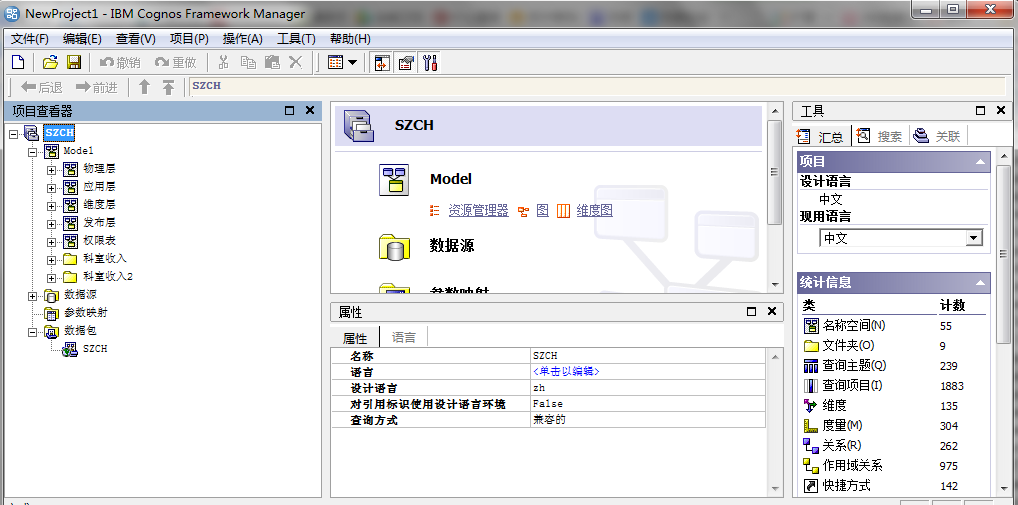This screenshot has height=505, width=1018.
Task: Open the 操作(A) menu
Action: point(243,39)
